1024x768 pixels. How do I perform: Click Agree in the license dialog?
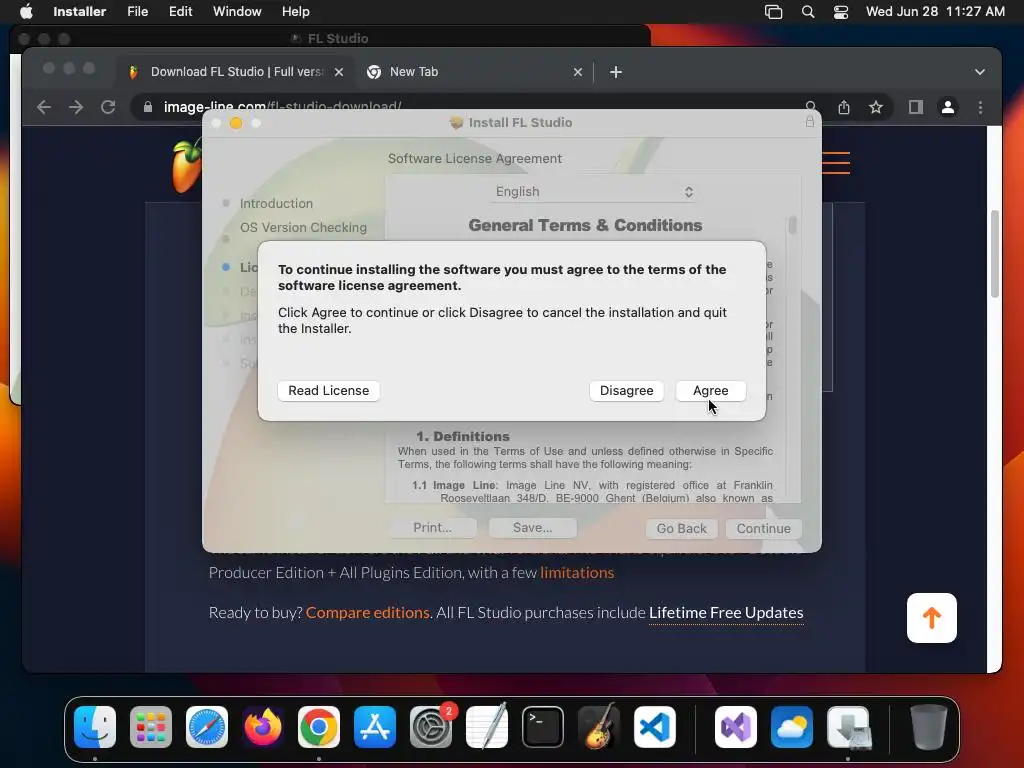(711, 391)
